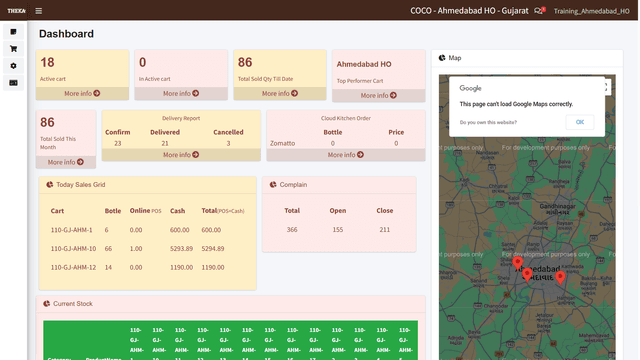Click Complain close value 211
The width and height of the screenshot is (640, 360).
click(x=384, y=230)
